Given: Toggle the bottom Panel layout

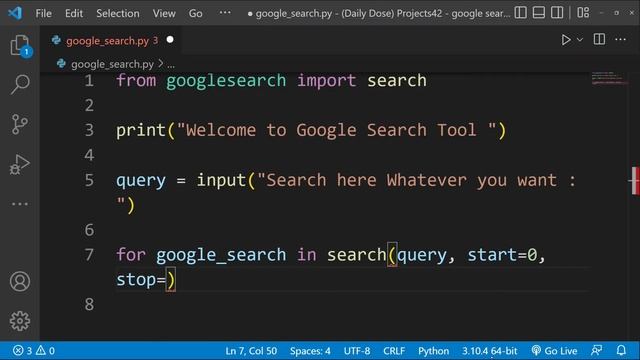Looking at the screenshot, I should 539,13.
